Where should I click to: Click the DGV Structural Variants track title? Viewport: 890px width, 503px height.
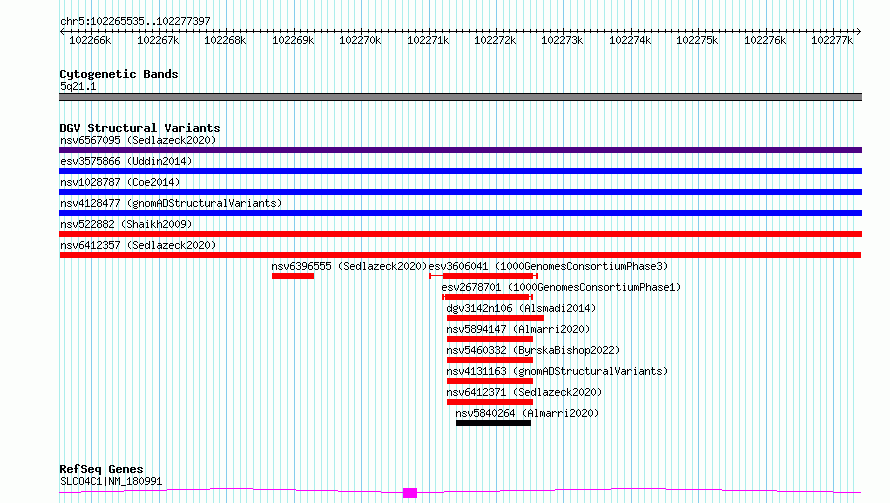(140, 128)
